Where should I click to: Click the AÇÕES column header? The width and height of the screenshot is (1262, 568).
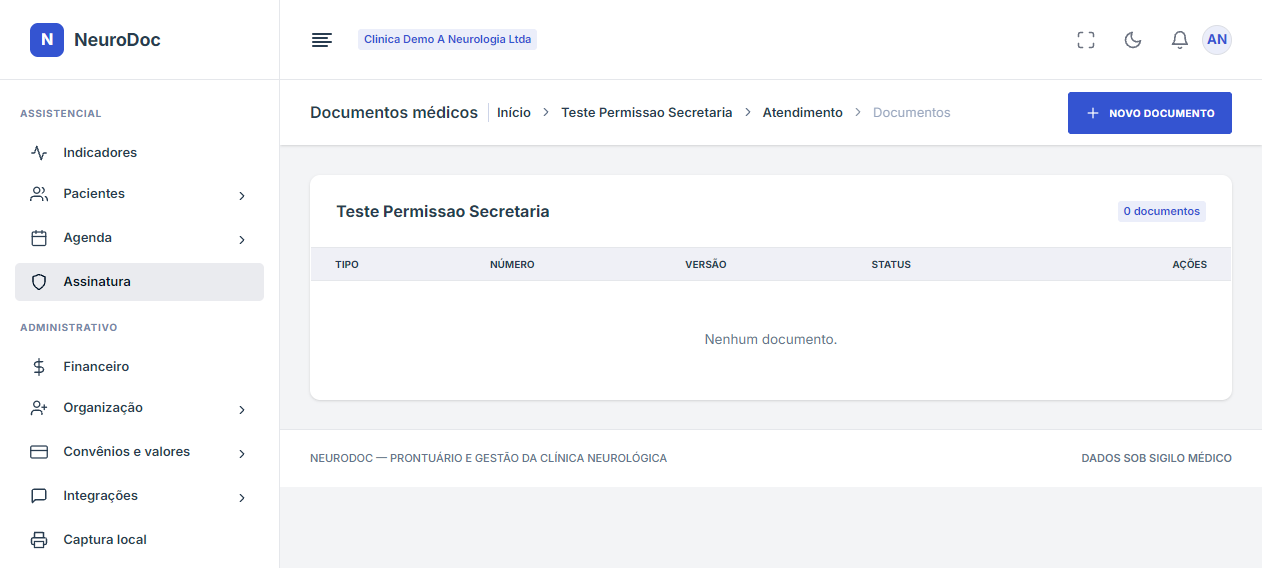1190,265
